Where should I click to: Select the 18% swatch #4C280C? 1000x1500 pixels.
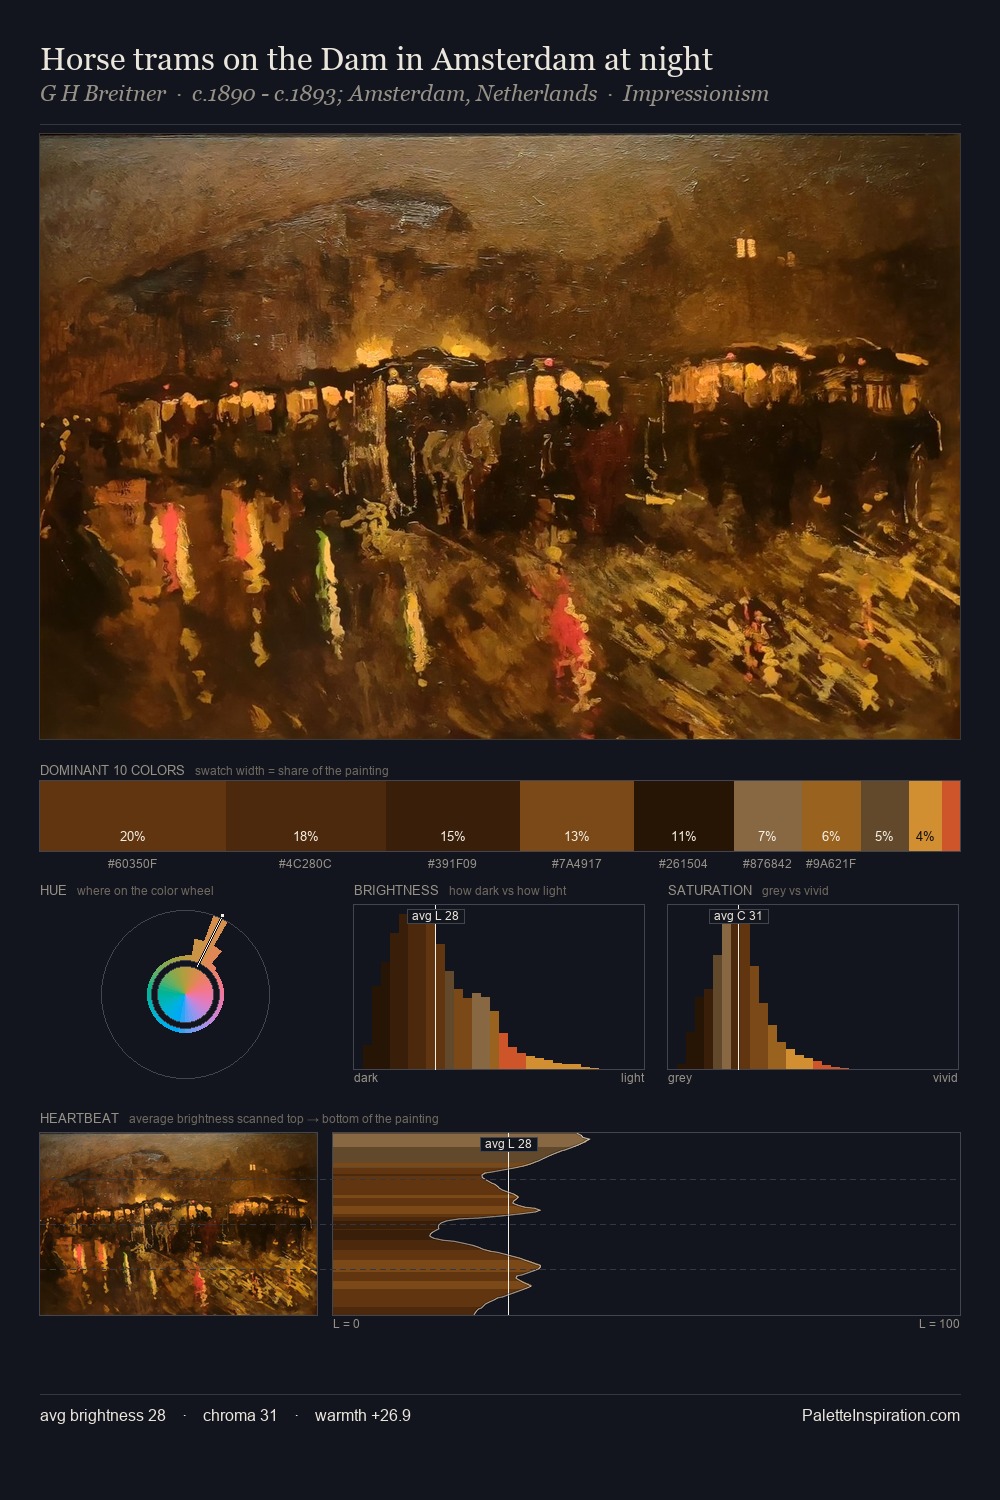coord(306,816)
